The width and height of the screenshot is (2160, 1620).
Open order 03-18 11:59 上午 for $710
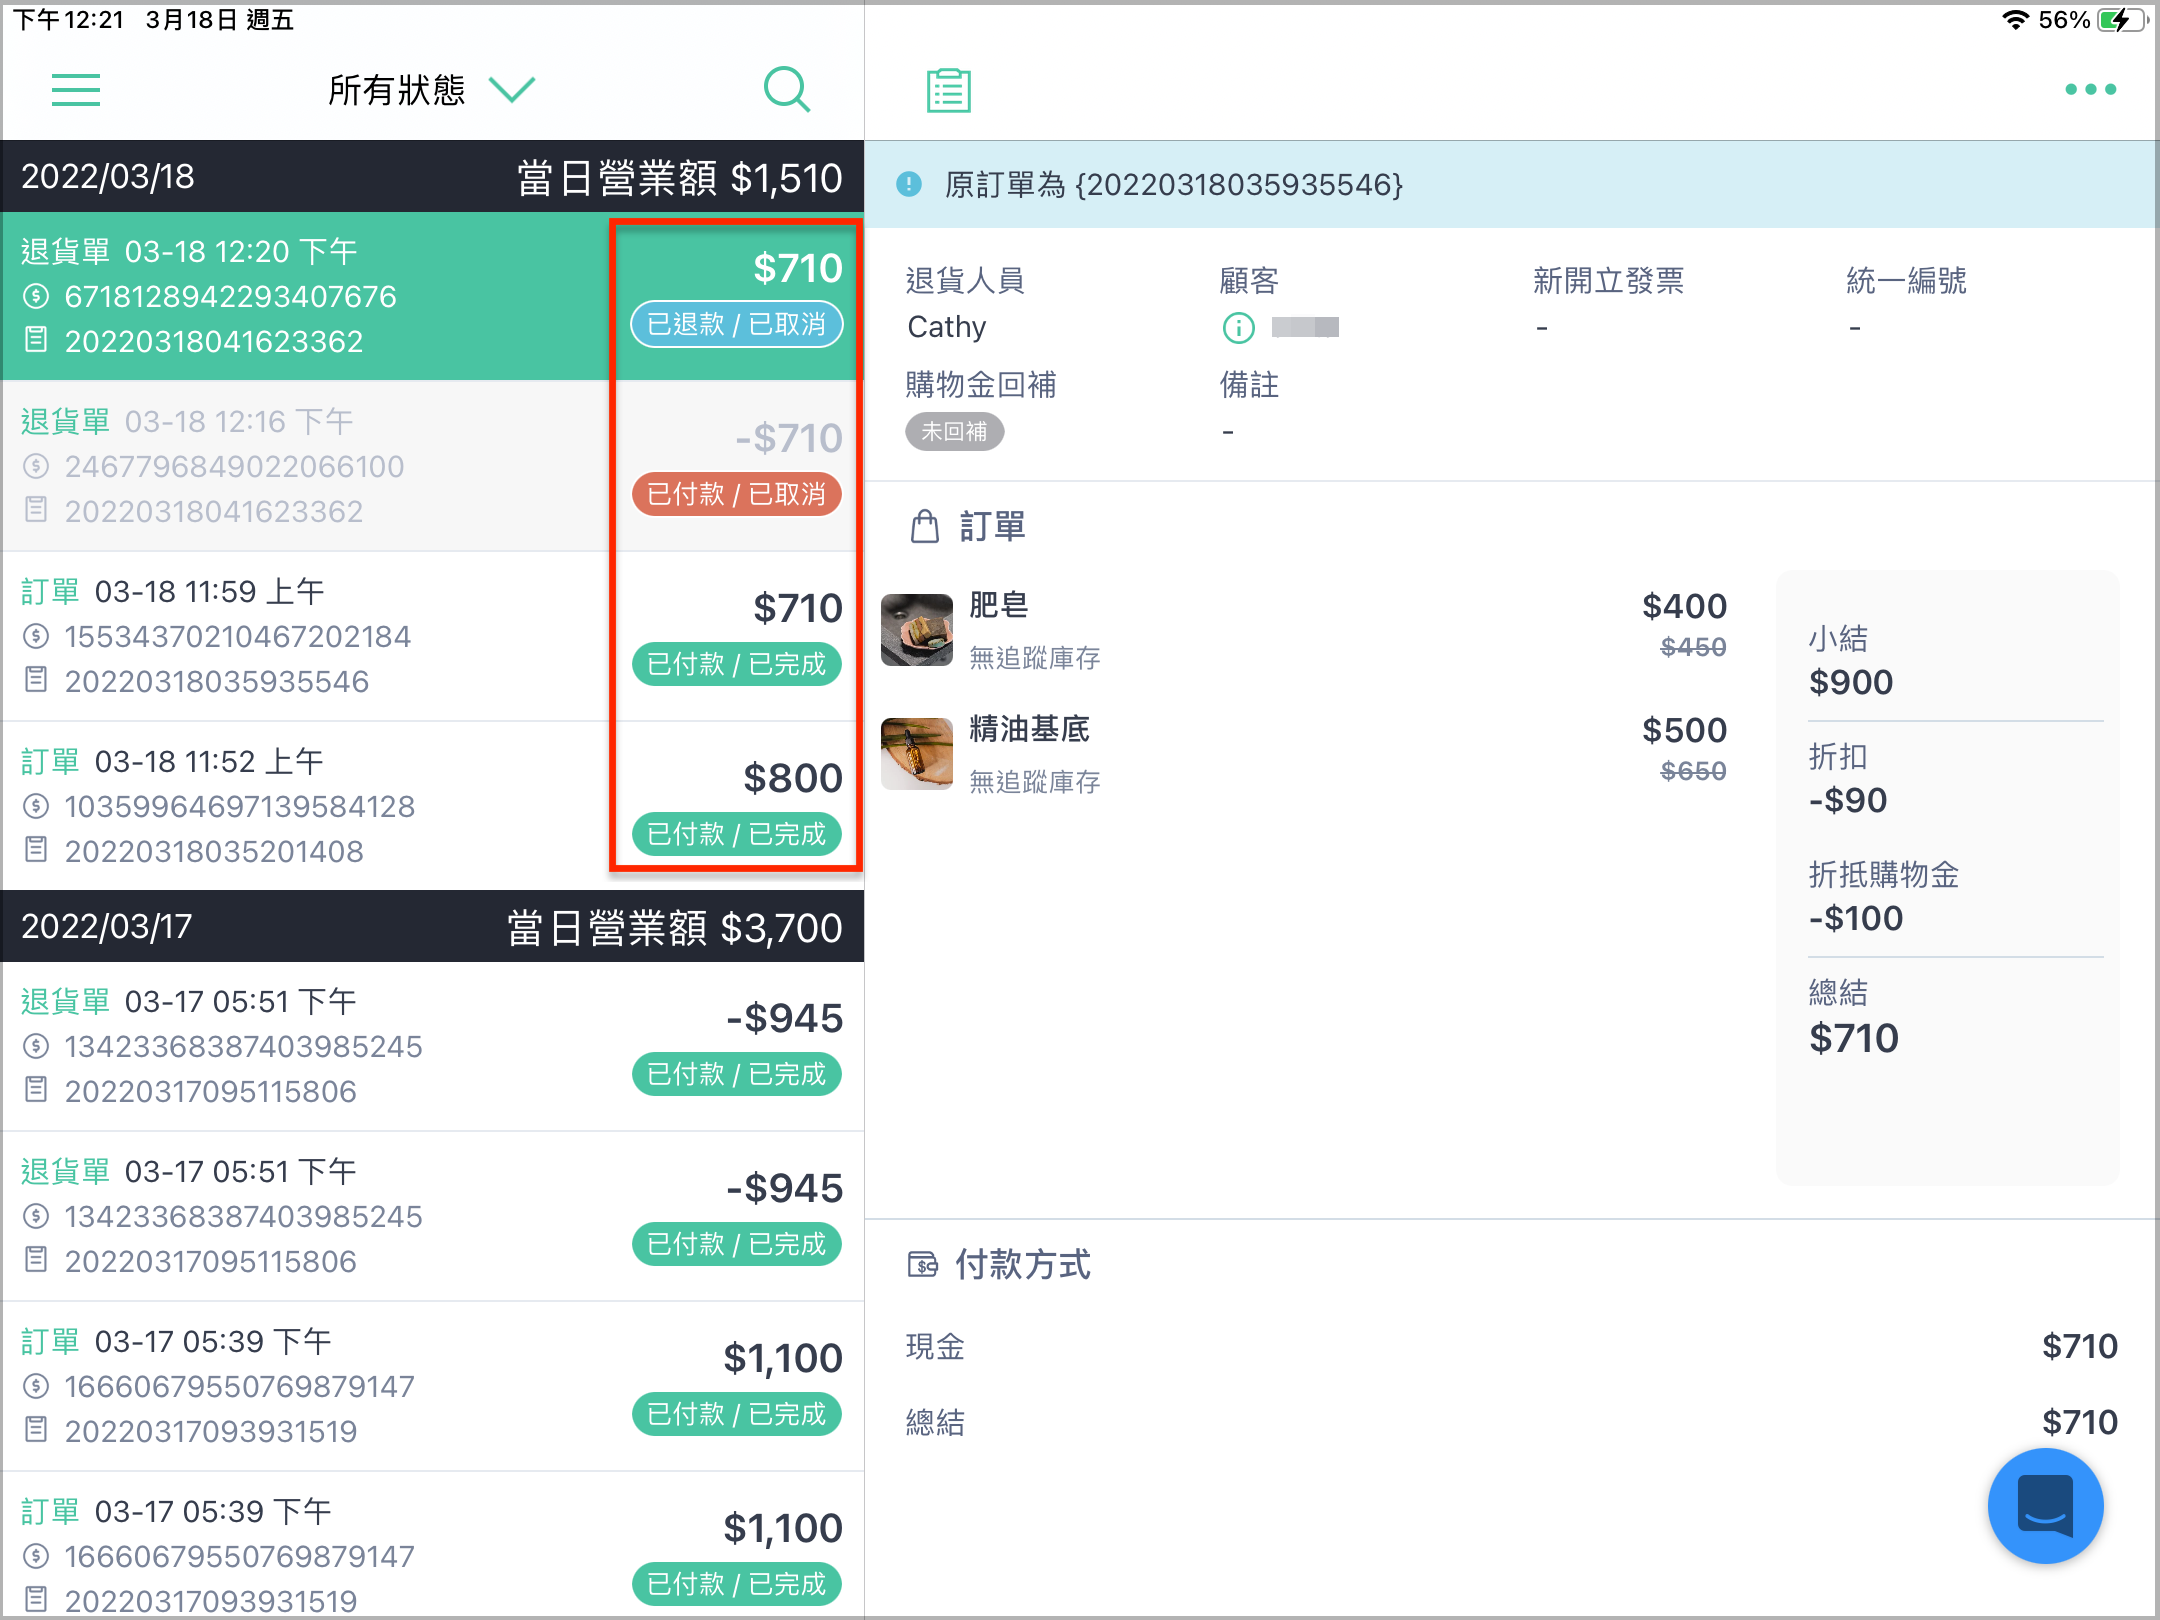432,636
